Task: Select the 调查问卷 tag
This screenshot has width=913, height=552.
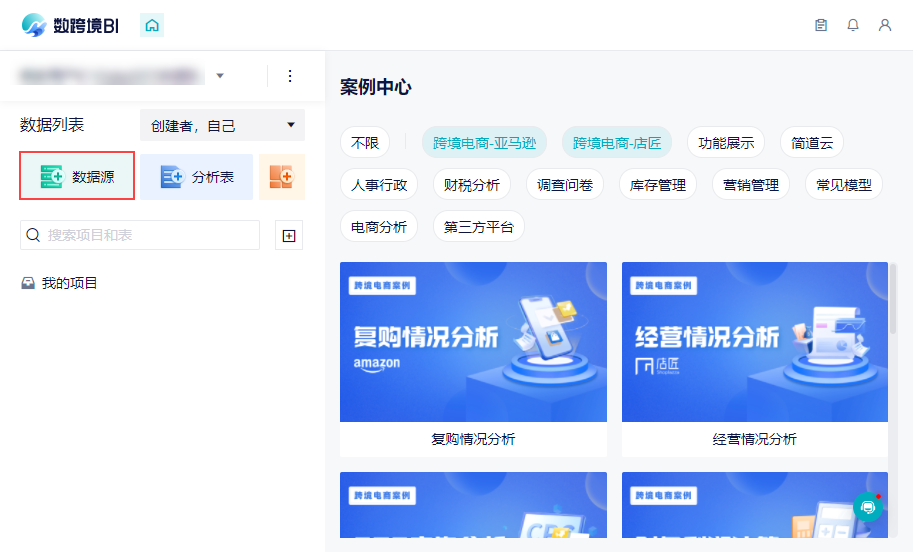Action: [565, 185]
